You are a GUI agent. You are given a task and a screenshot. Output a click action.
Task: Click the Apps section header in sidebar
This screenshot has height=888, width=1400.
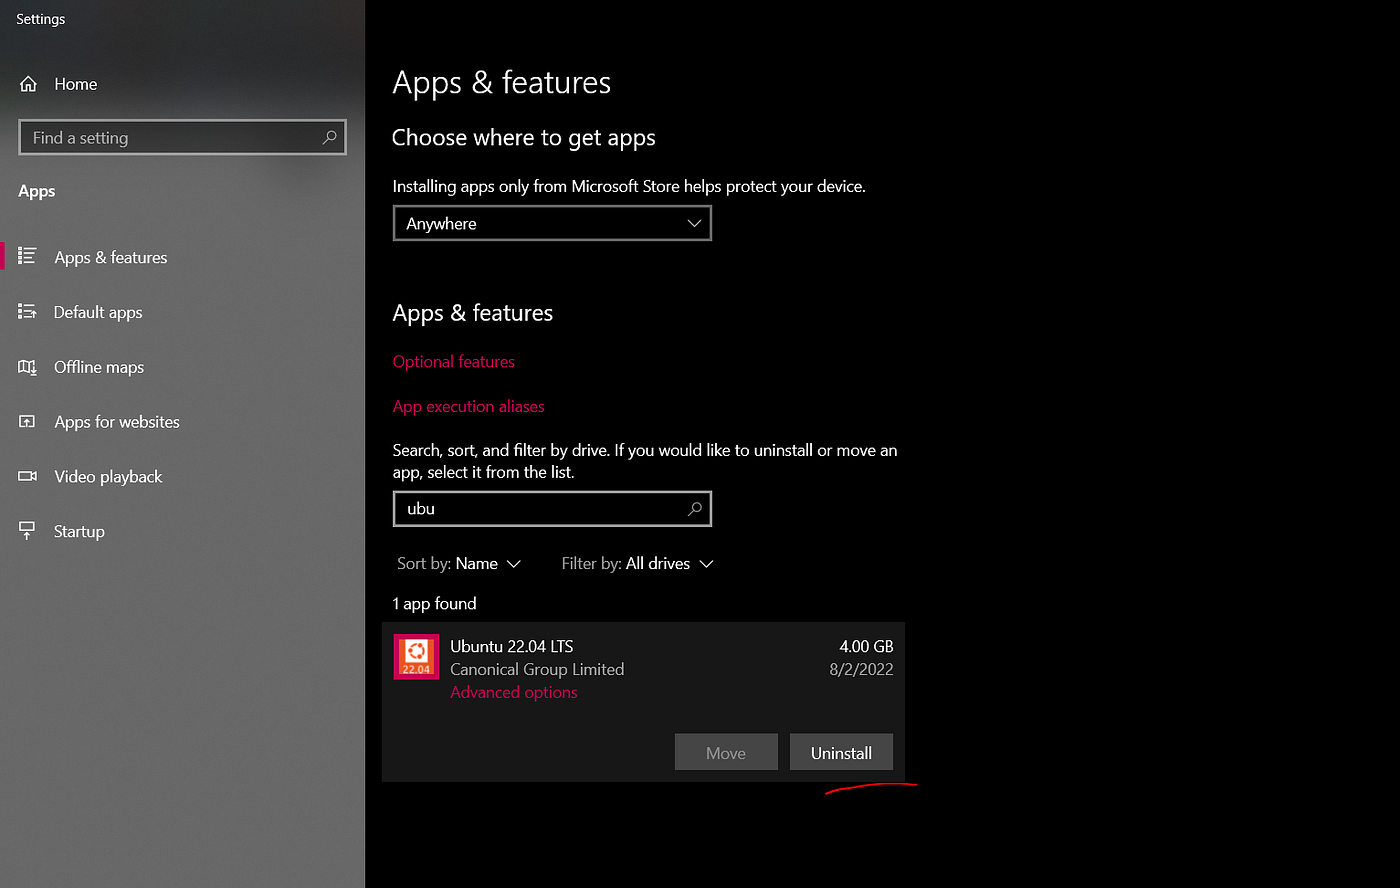tap(37, 191)
